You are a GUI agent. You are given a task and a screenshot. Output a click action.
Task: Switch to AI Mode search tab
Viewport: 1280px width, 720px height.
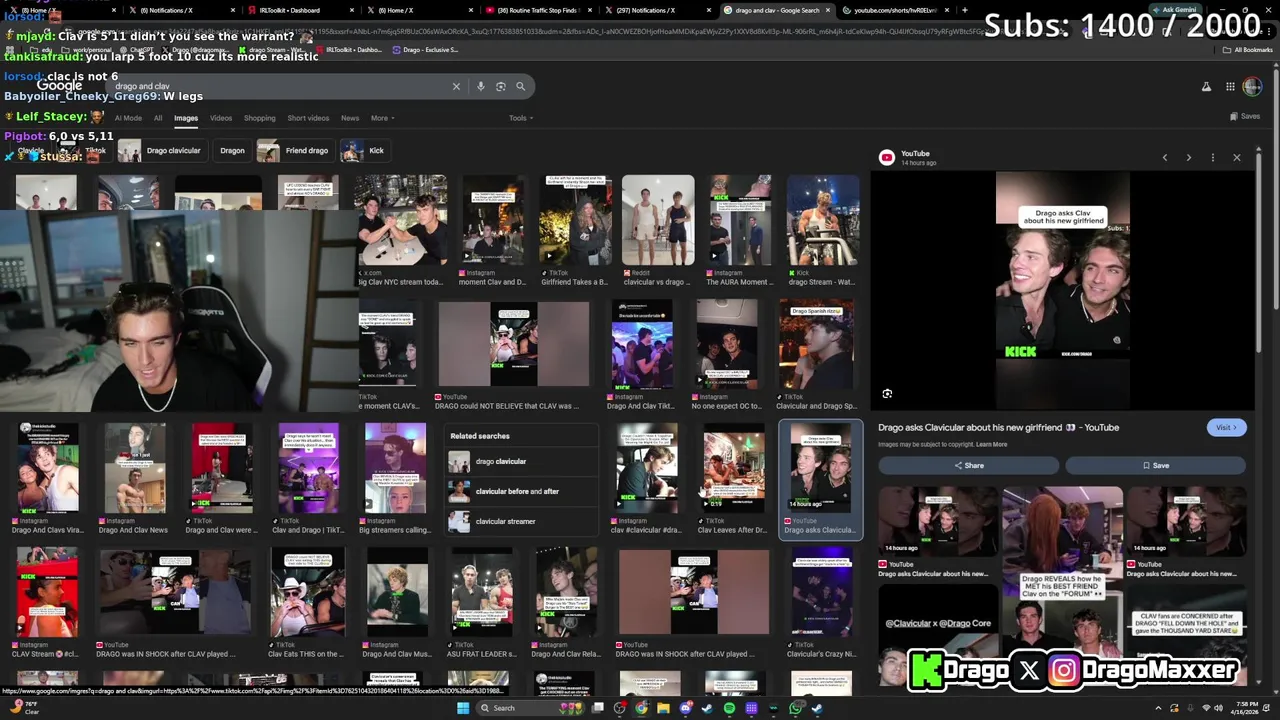point(128,118)
